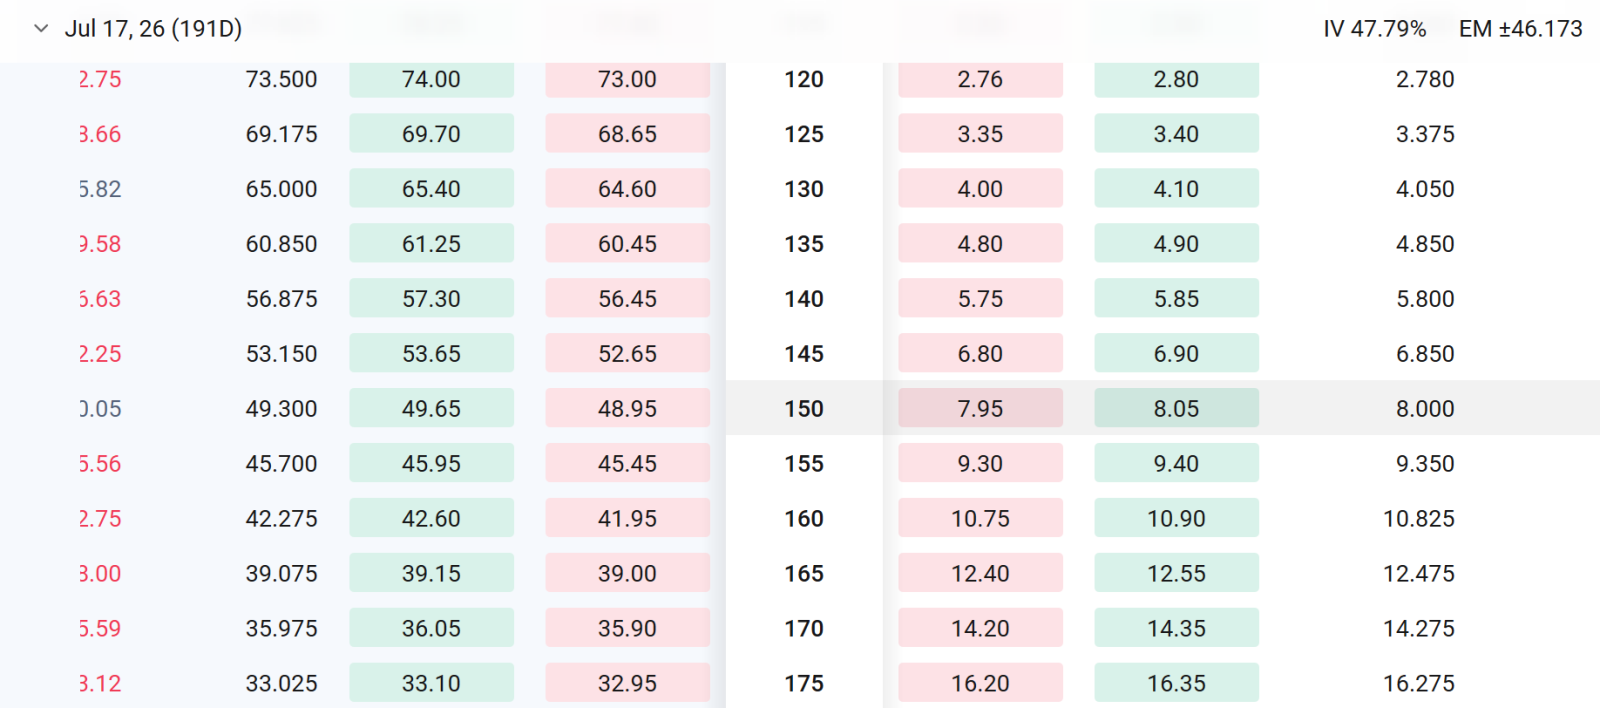This screenshot has width=1600, height=708.
Task: Click the 14.275 put mid price
Action: 1418,628
